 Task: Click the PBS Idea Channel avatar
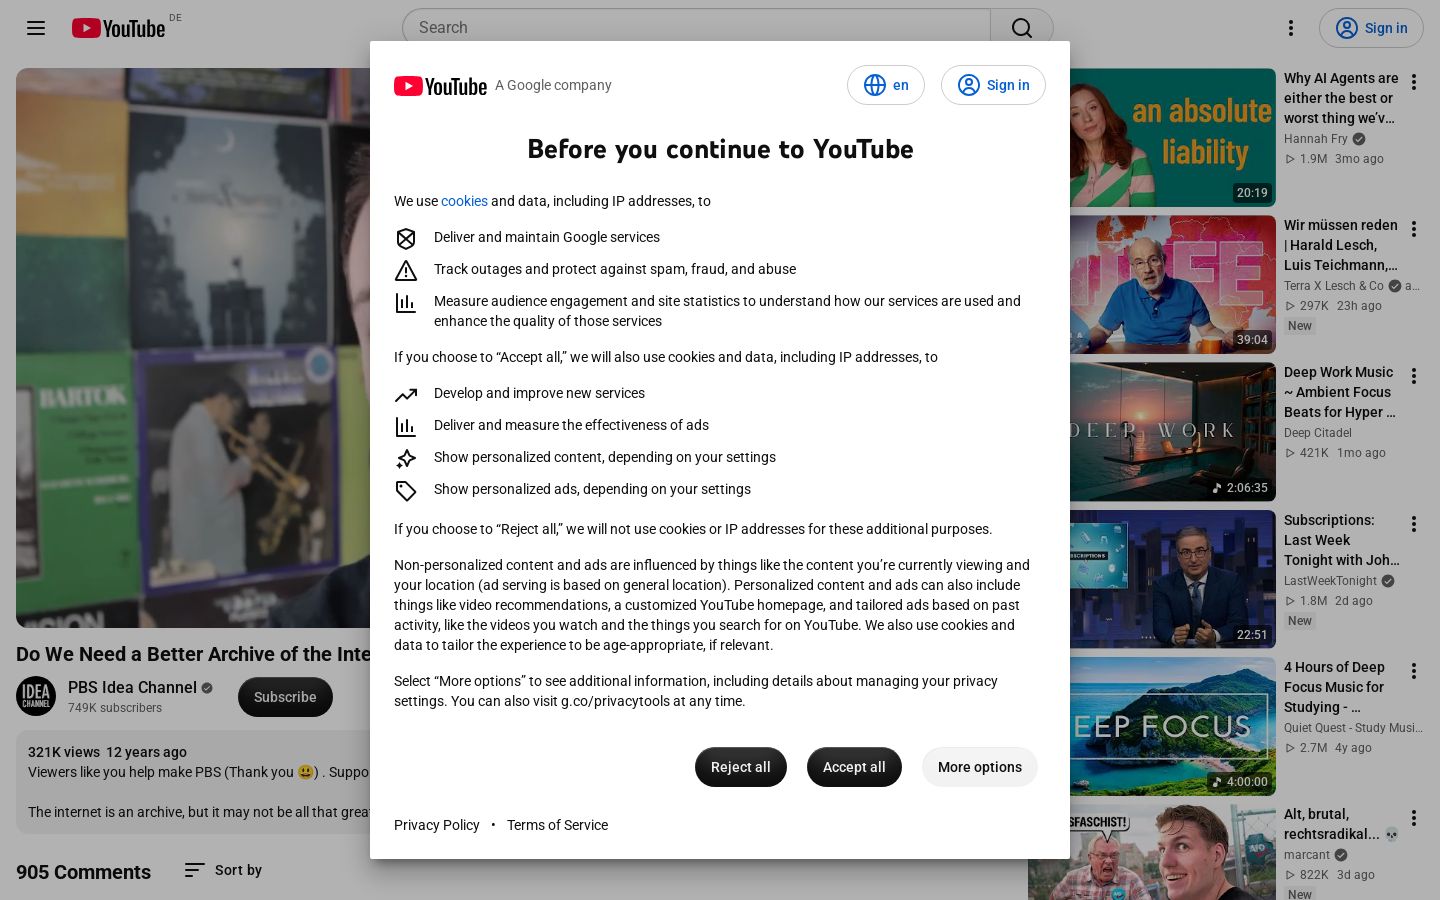pyautogui.click(x=36, y=697)
